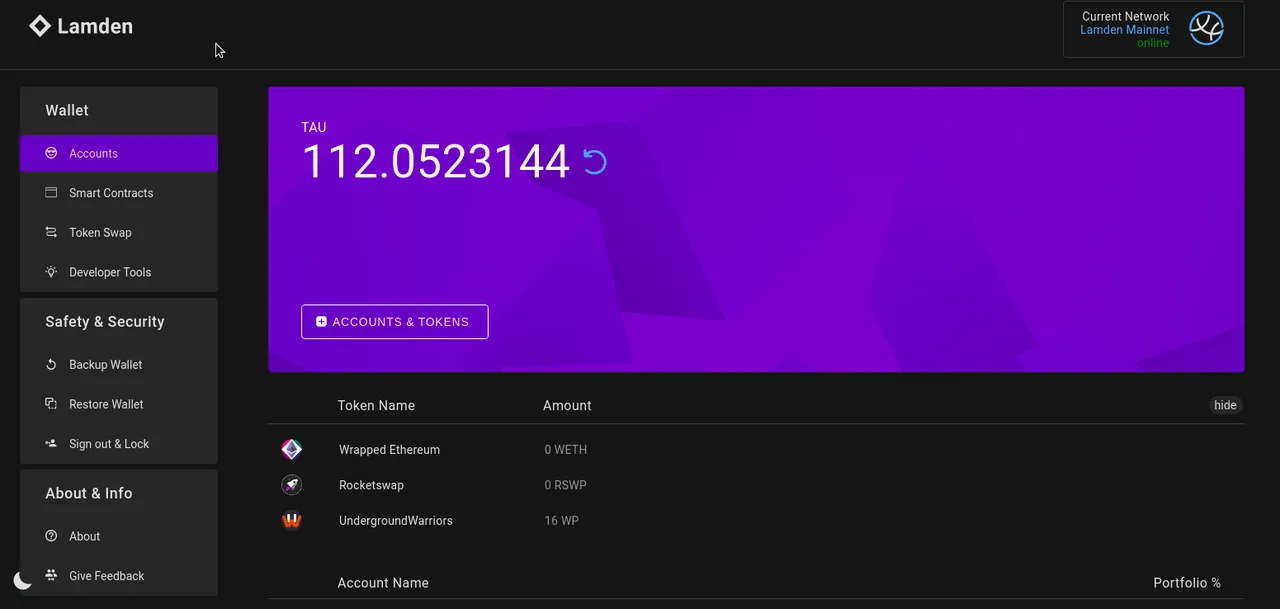This screenshot has height=609, width=1280.
Task: Click the Token Name column header
Action: pyautogui.click(x=376, y=405)
